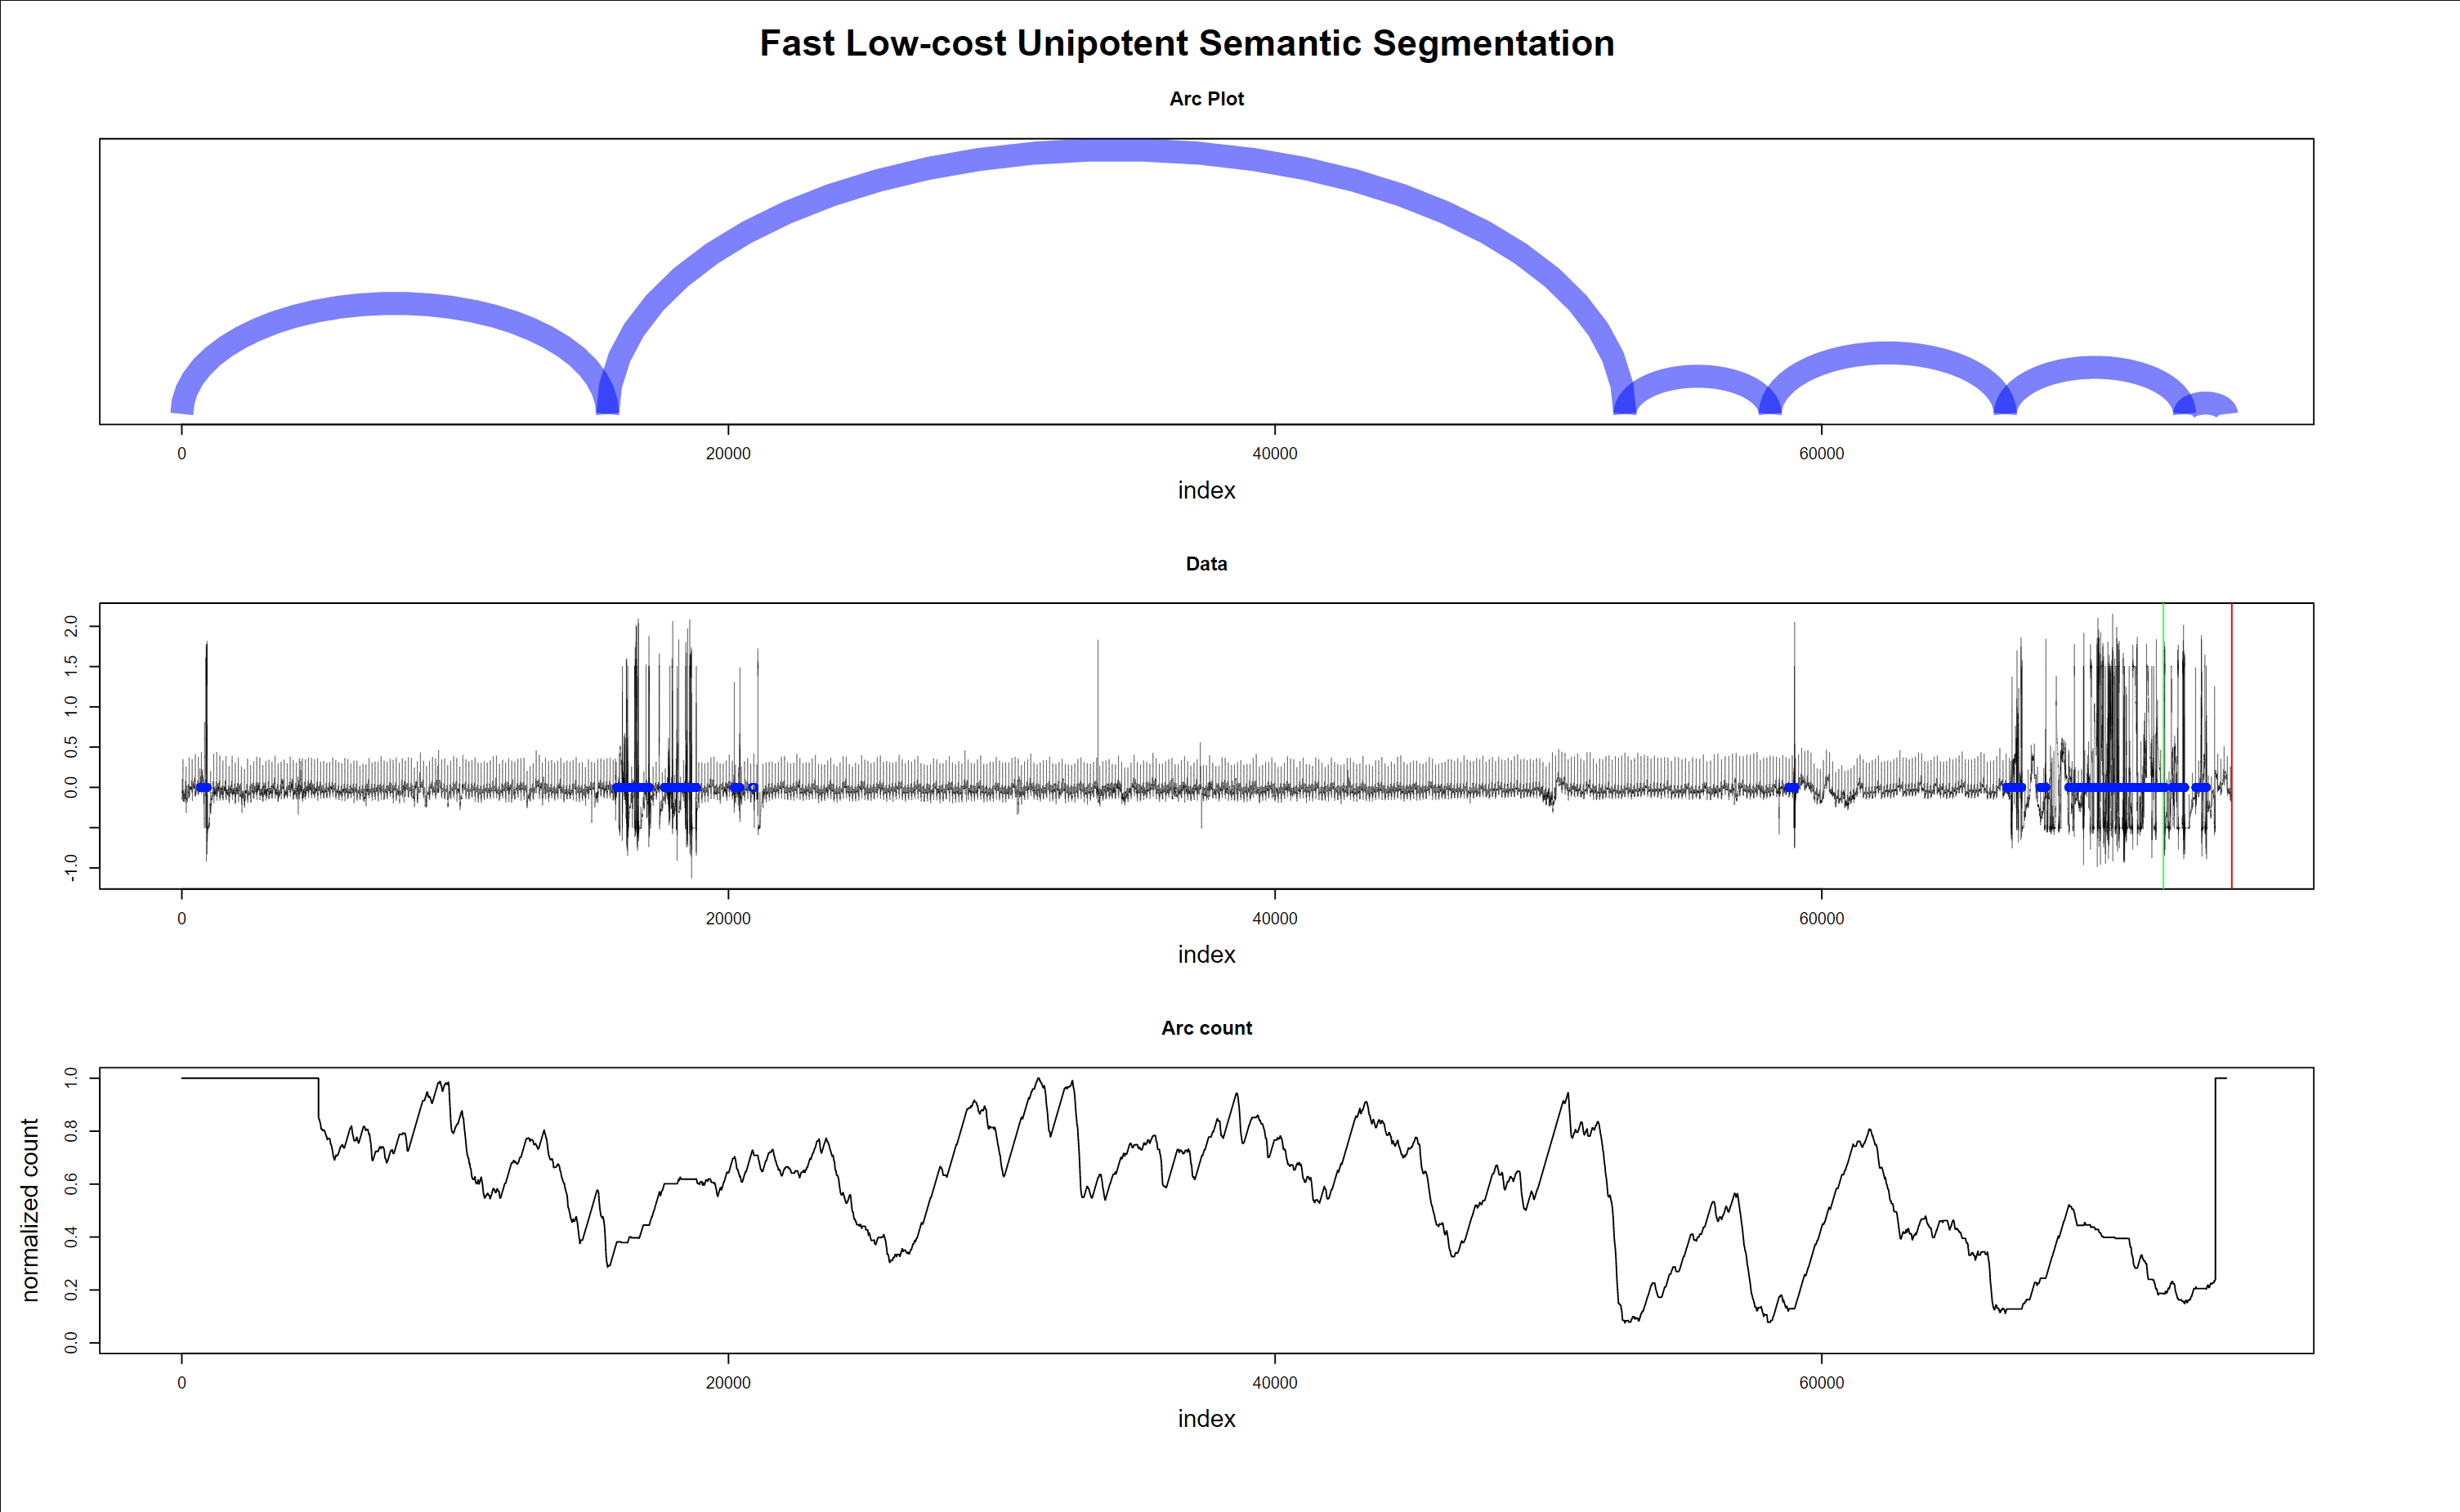Click the '40000' tick label under the Arc Plot

pyautogui.click(x=1275, y=453)
